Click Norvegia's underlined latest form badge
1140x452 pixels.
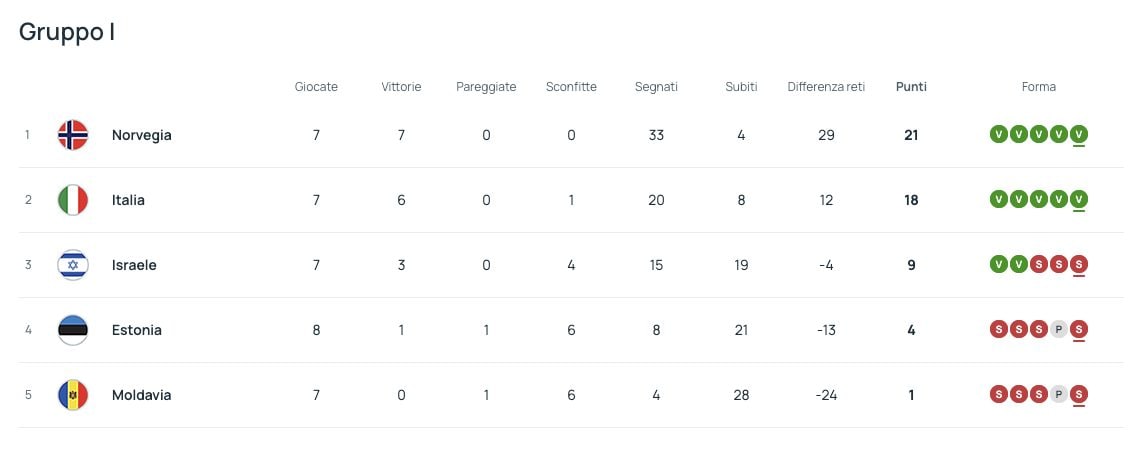(1078, 135)
